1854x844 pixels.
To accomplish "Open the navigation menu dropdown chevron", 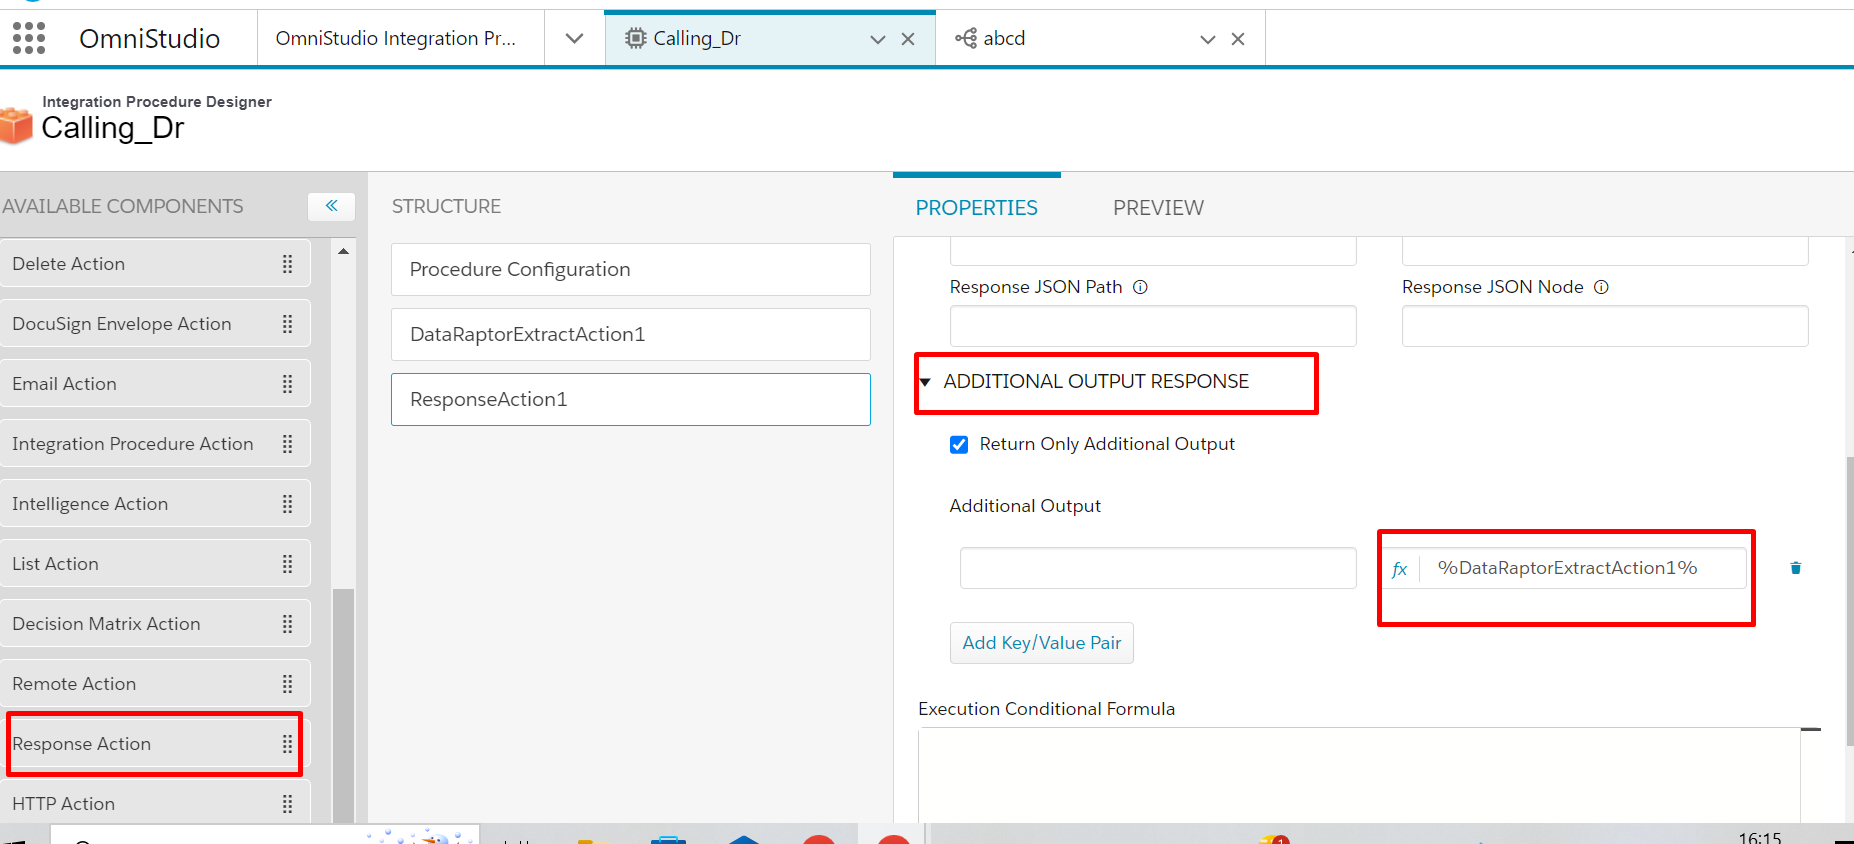I will coord(574,39).
